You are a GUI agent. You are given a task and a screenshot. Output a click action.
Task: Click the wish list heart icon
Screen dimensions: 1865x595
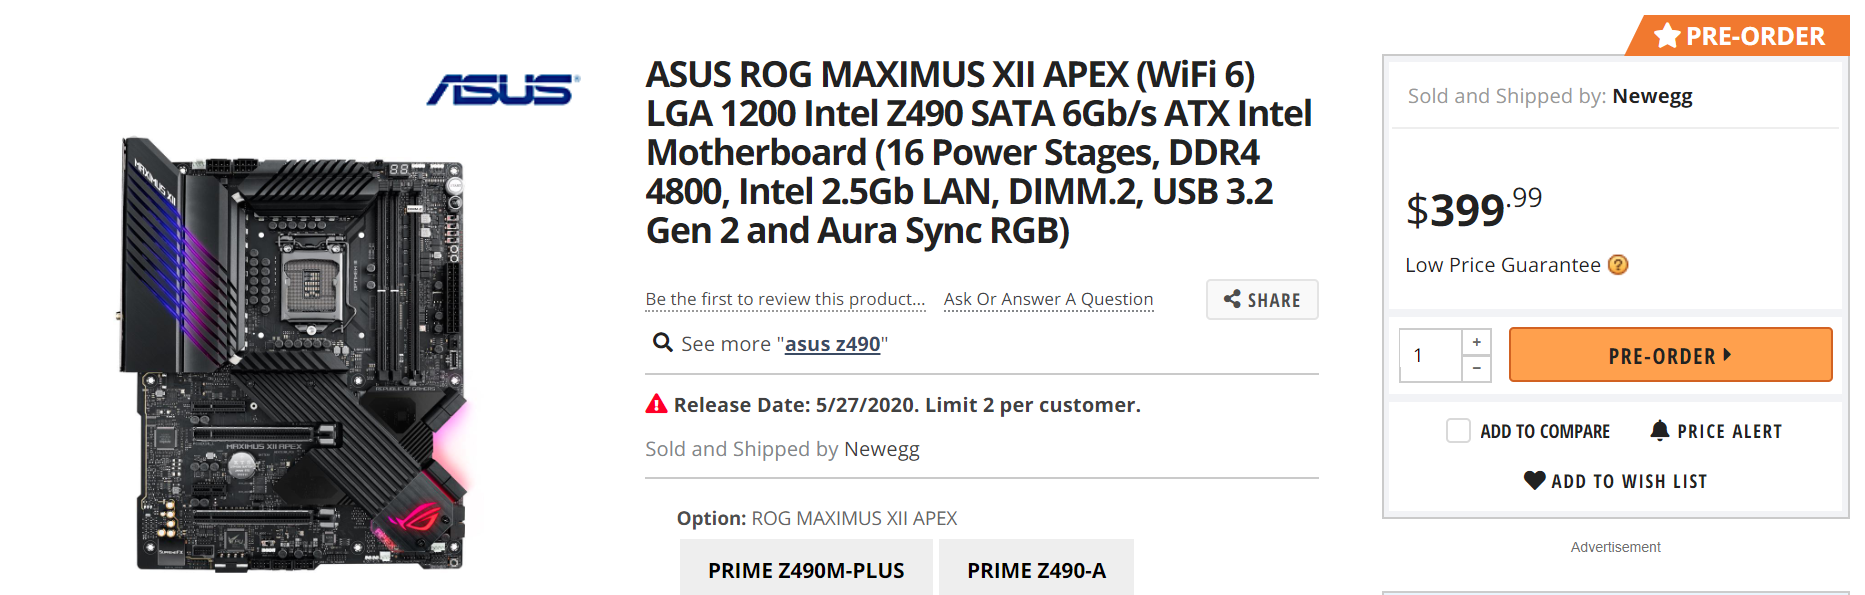(1534, 480)
